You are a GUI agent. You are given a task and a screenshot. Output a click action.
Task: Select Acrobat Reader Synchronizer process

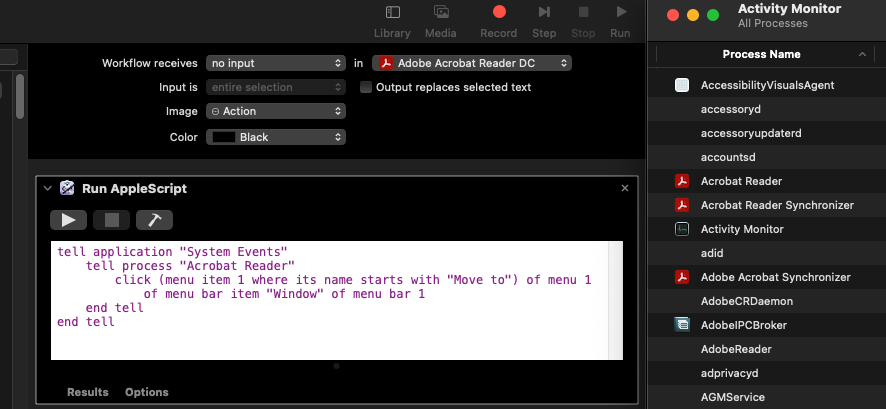coord(767,205)
